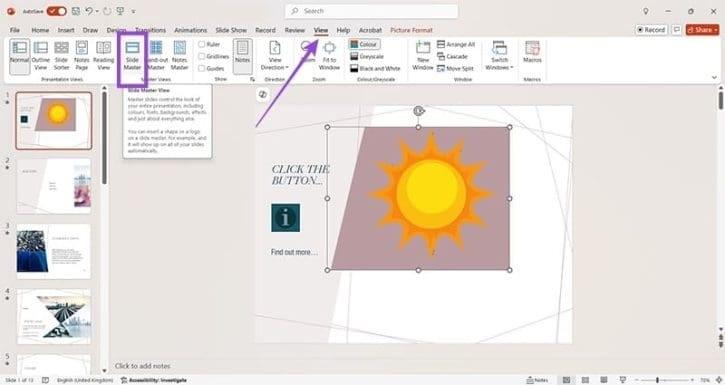Switch to the Picture Format tab
Viewport: 725px width, 385px height.
[412, 30]
